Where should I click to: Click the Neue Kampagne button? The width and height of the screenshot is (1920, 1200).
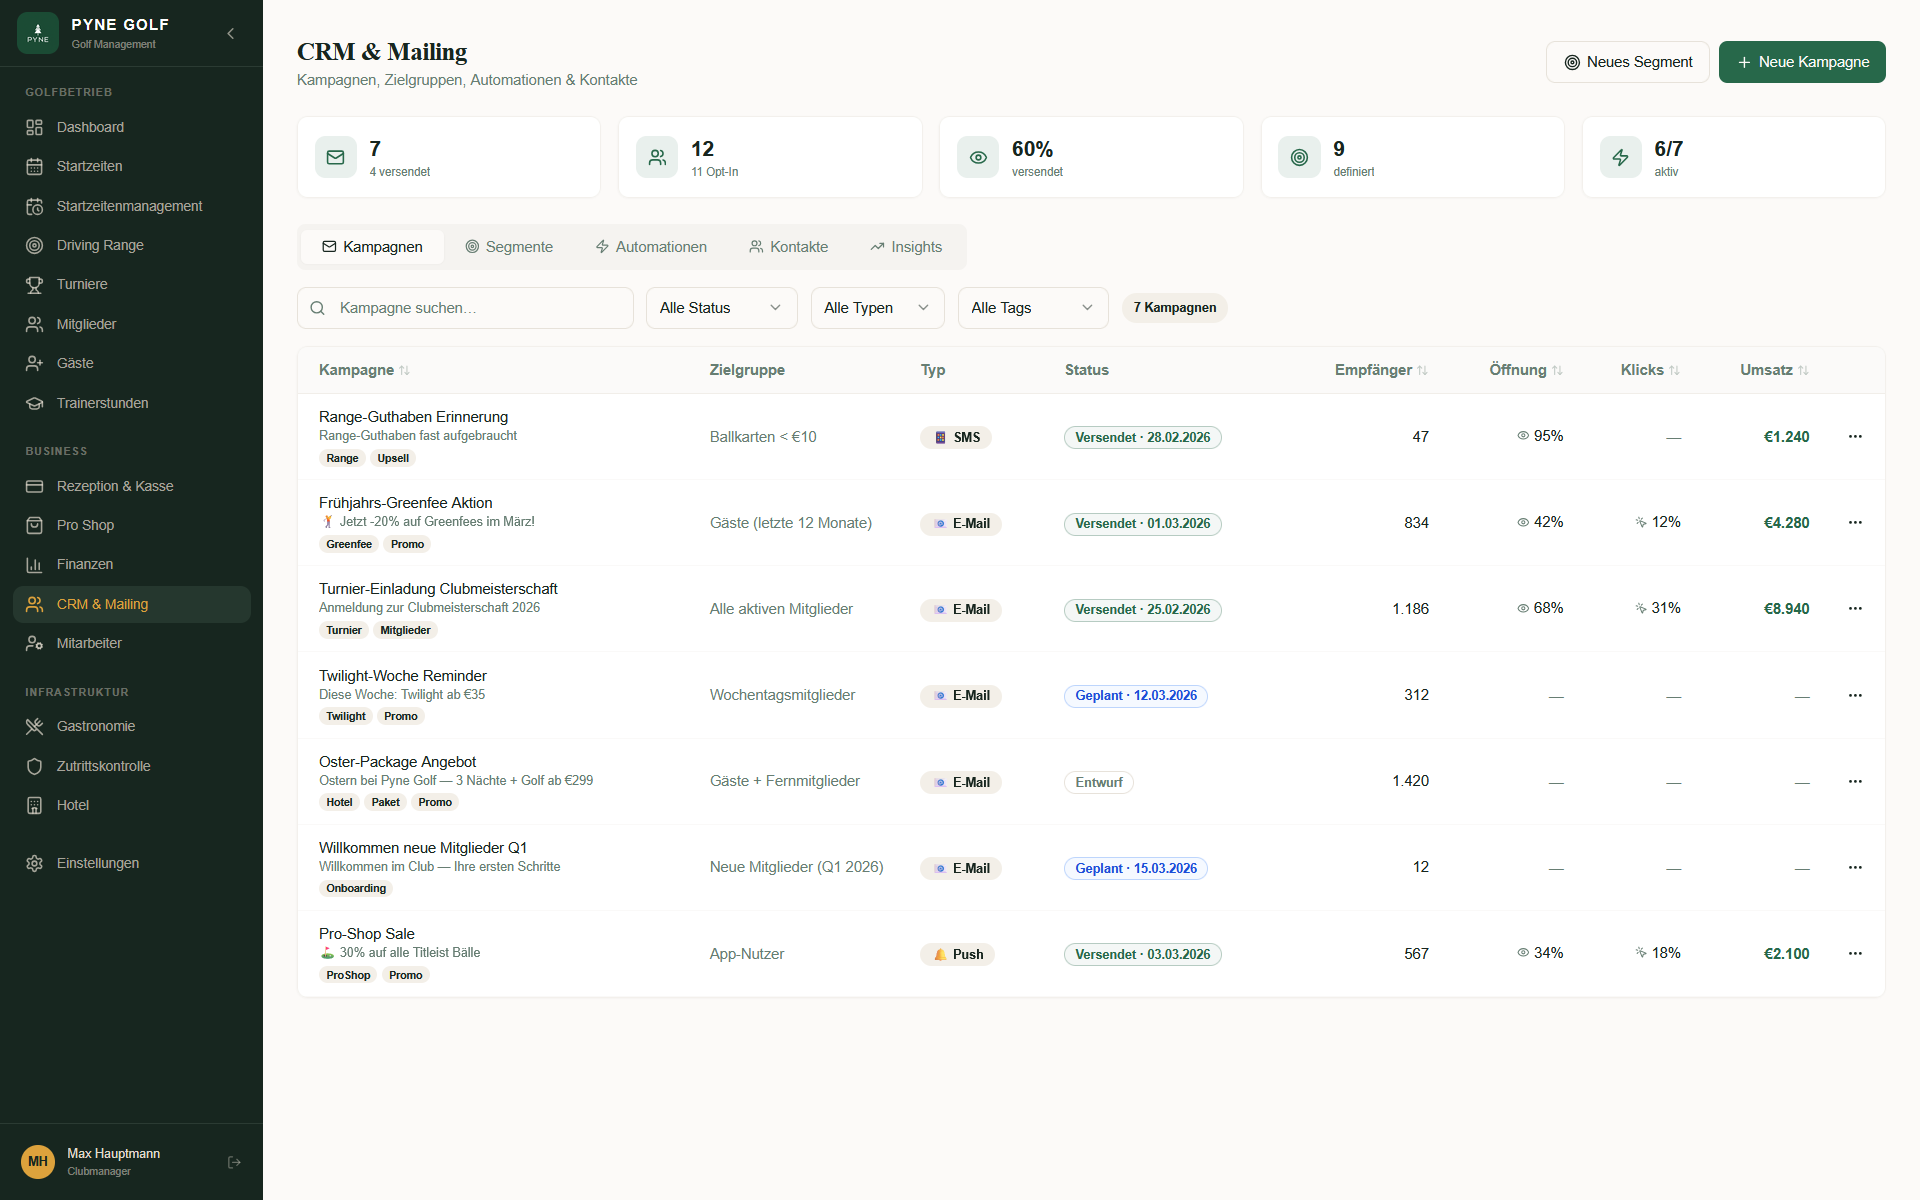coord(1802,62)
